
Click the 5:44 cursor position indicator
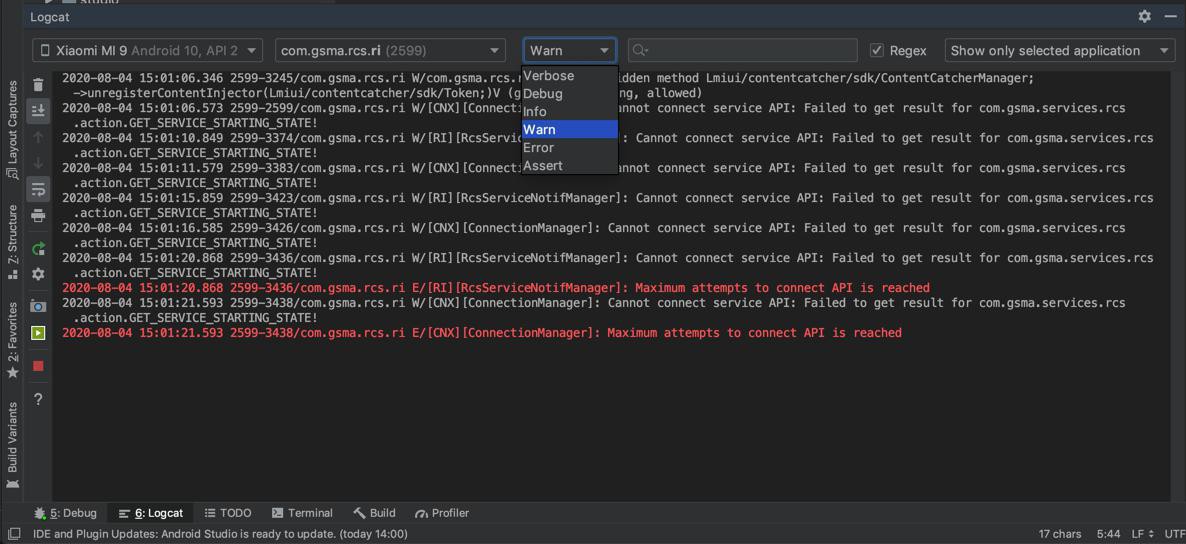pos(1108,534)
